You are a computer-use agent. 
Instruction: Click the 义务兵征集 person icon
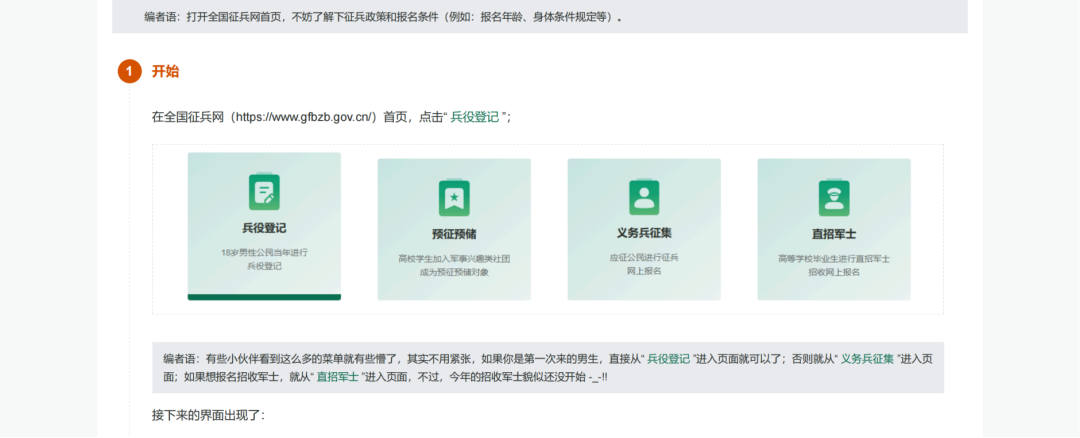coord(644,198)
